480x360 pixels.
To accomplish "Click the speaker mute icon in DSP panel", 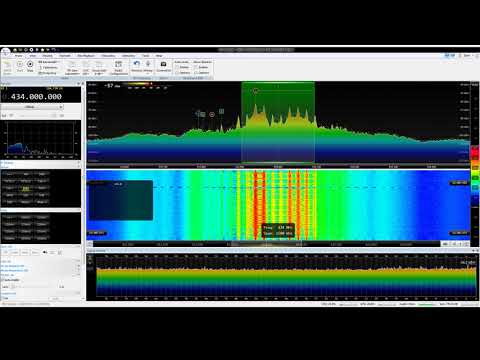I will click(45, 253).
